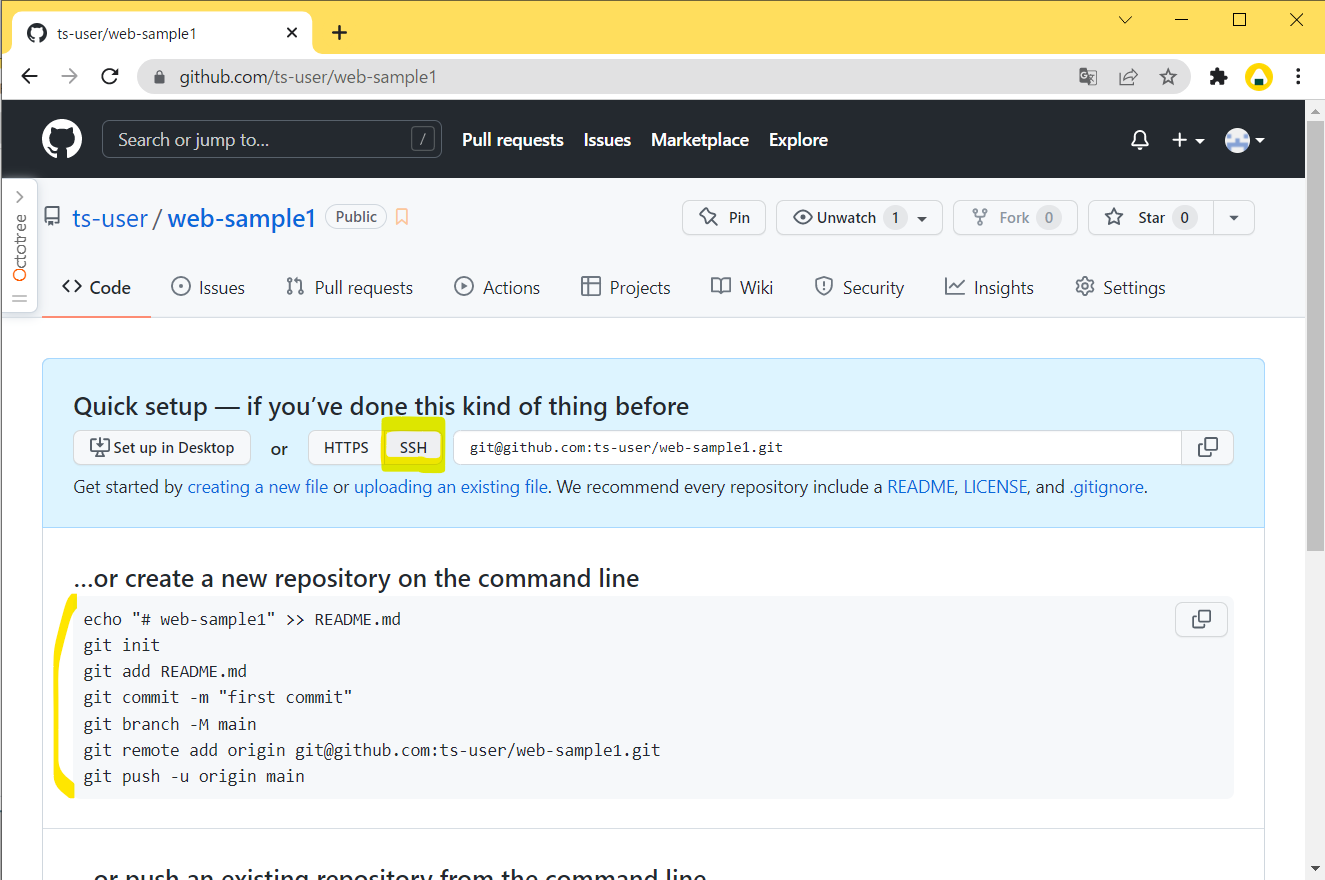Click the git clone URL text field
The image size is (1325, 880).
[818, 447]
